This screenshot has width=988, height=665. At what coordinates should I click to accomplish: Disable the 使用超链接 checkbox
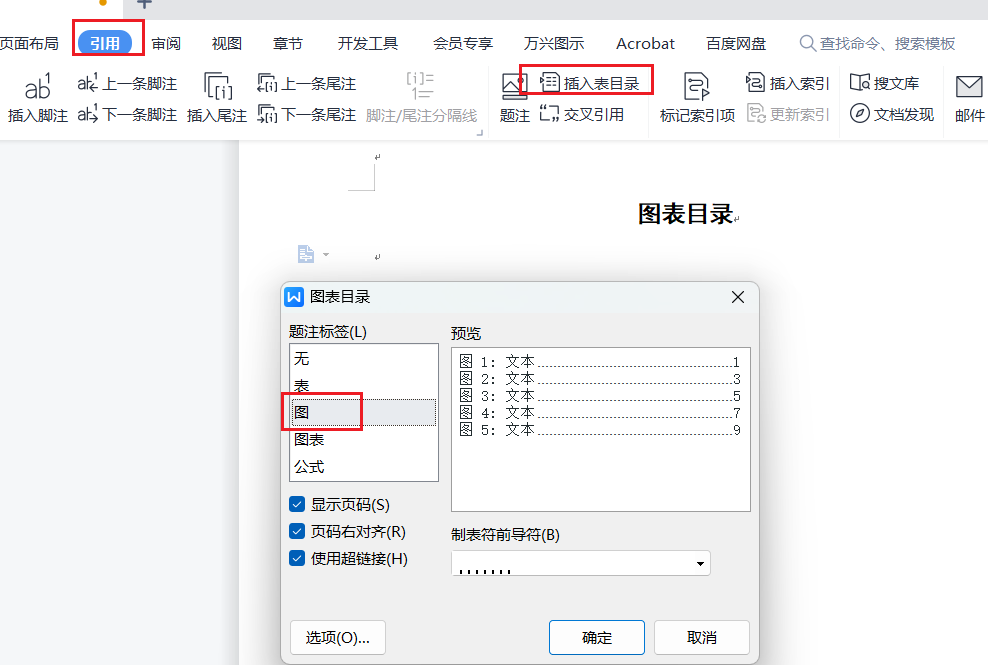(x=297, y=559)
